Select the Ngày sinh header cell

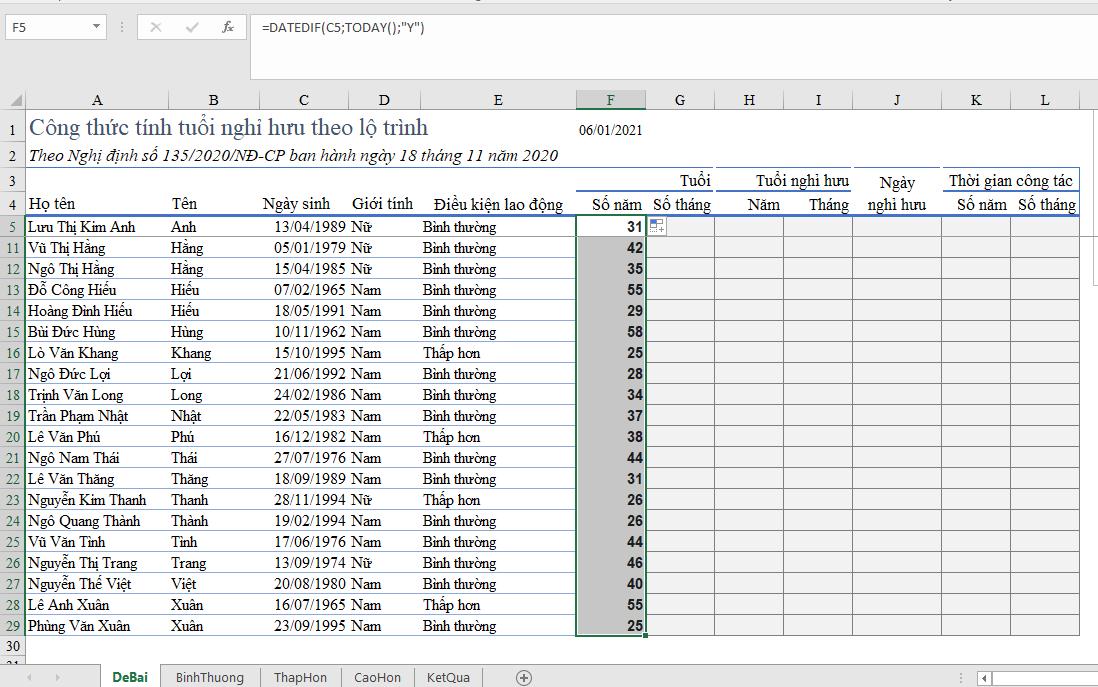point(303,204)
